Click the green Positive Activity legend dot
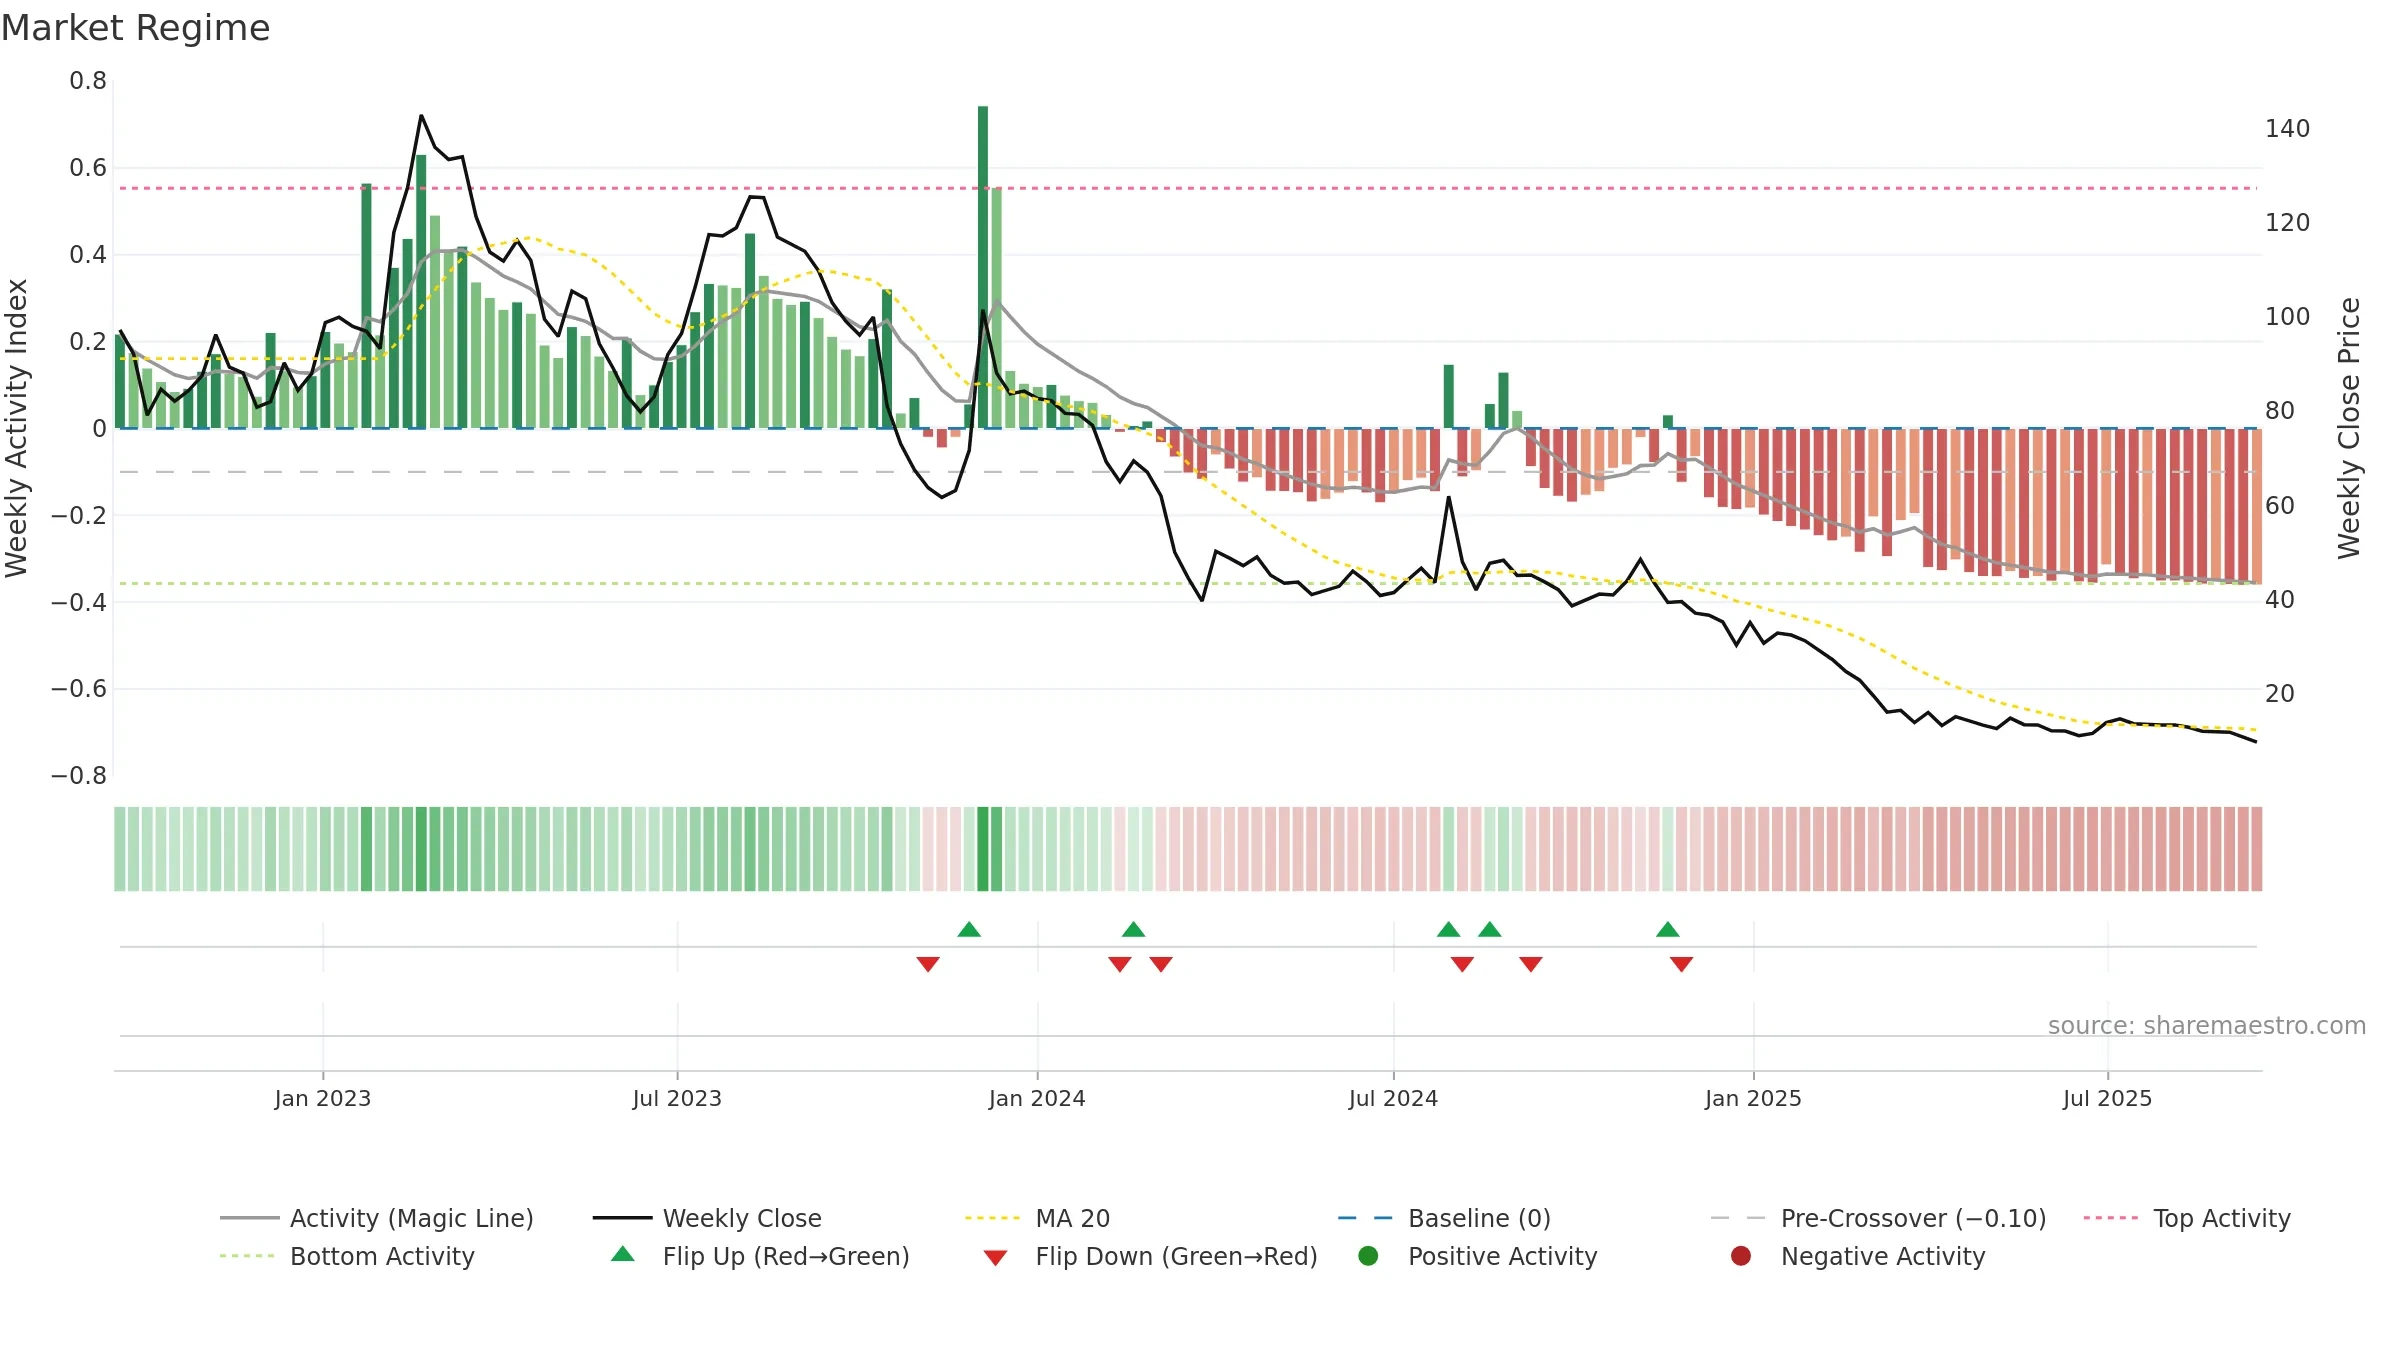Image resolution: width=2400 pixels, height=1350 pixels. click(1369, 1256)
